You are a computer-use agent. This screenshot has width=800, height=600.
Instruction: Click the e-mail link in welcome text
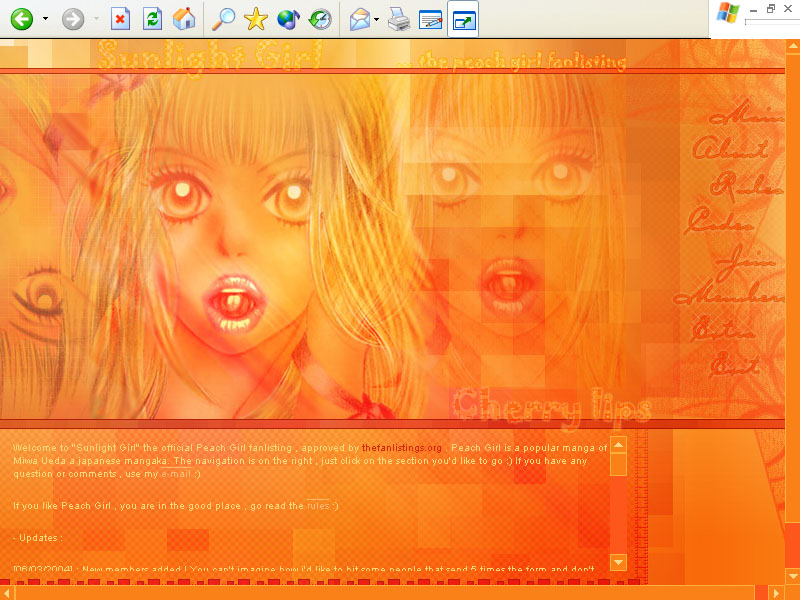[176, 473]
